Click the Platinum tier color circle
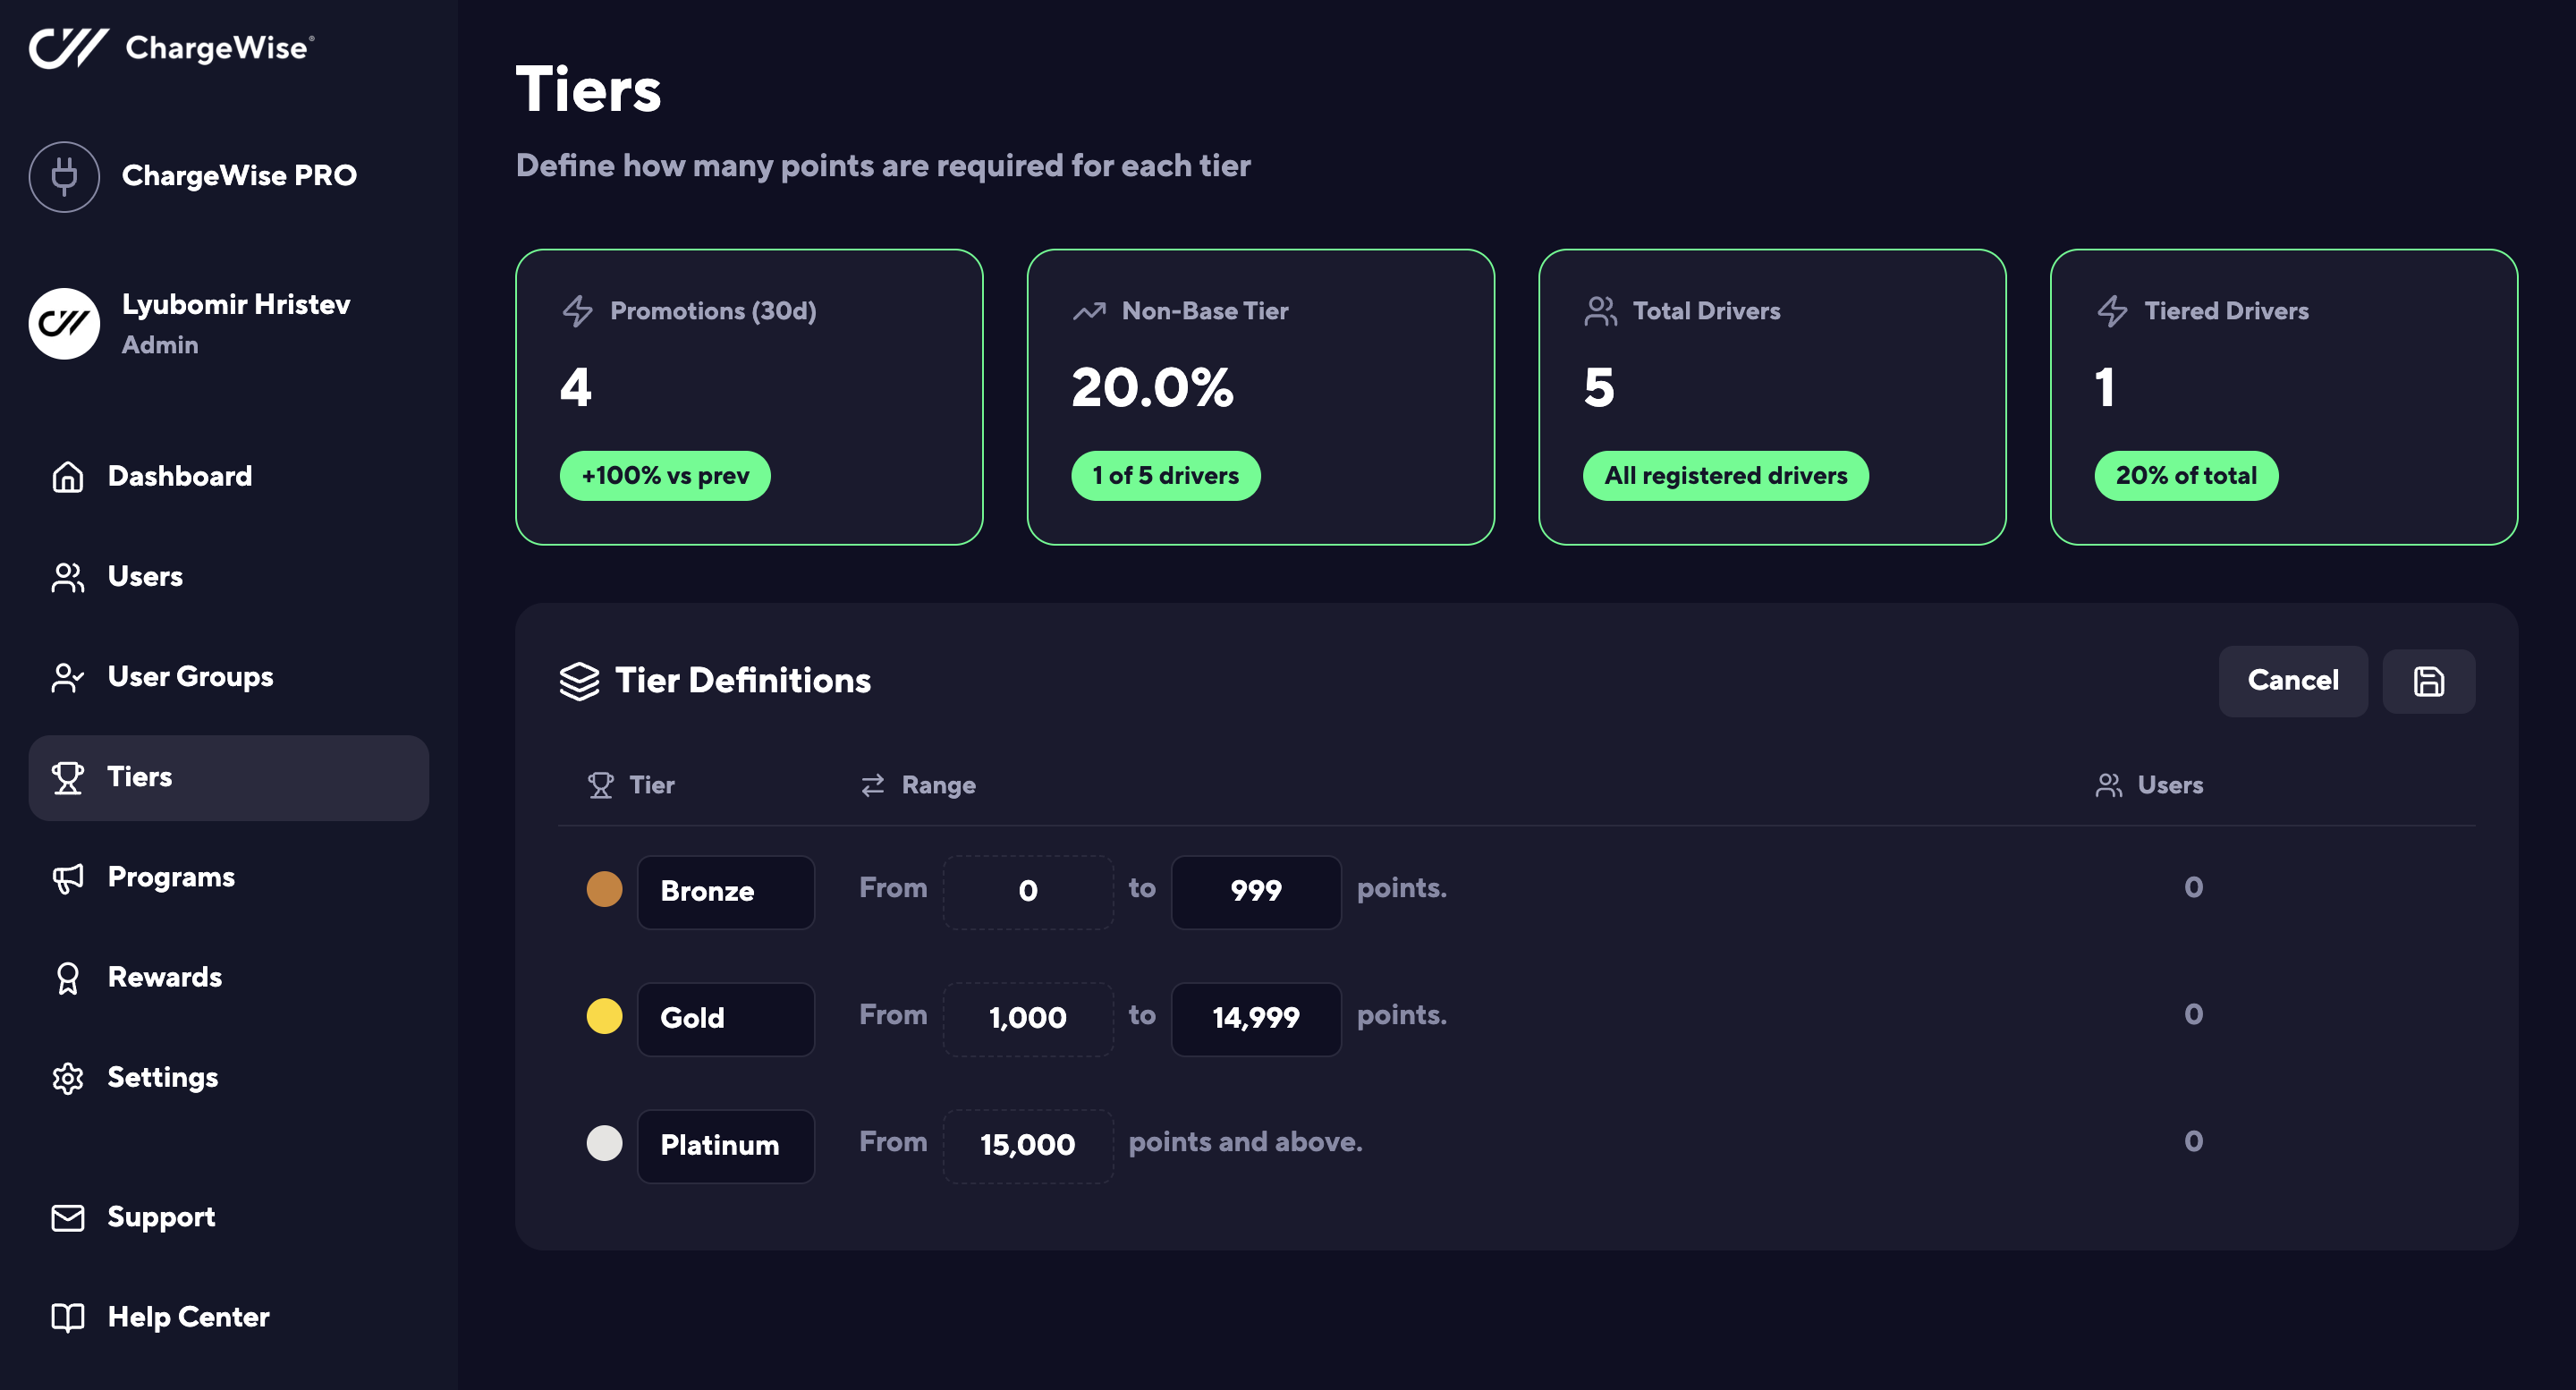The image size is (2576, 1390). pyautogui.click(x=604, y=1143)
